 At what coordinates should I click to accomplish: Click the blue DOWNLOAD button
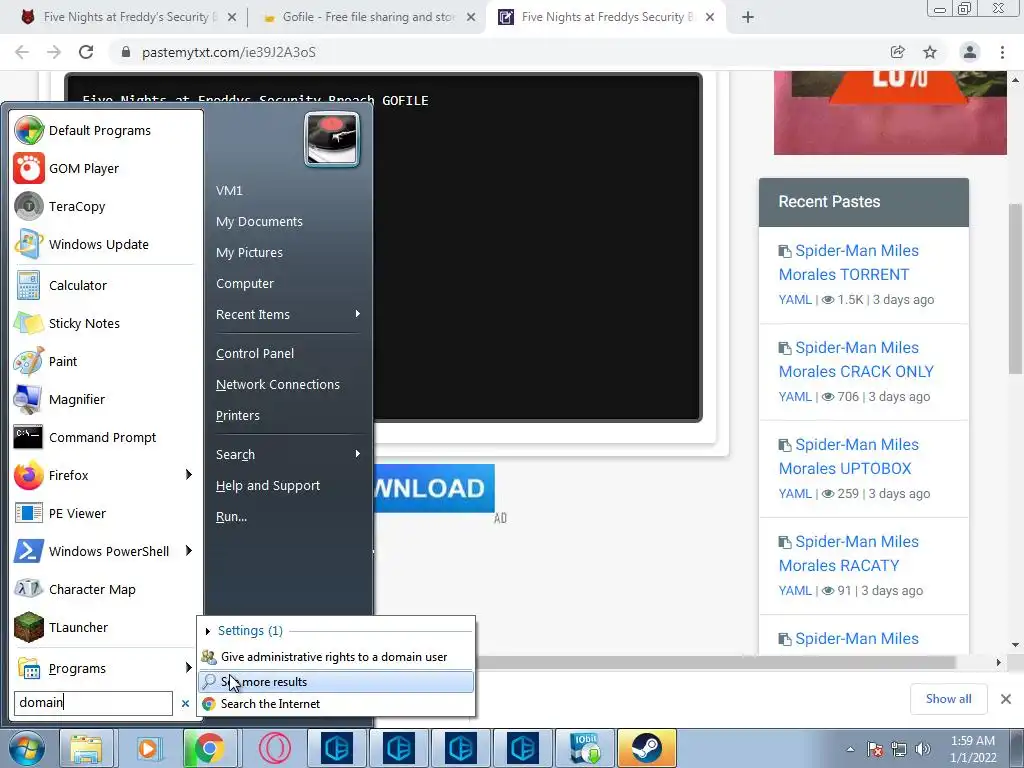(434, 488)
